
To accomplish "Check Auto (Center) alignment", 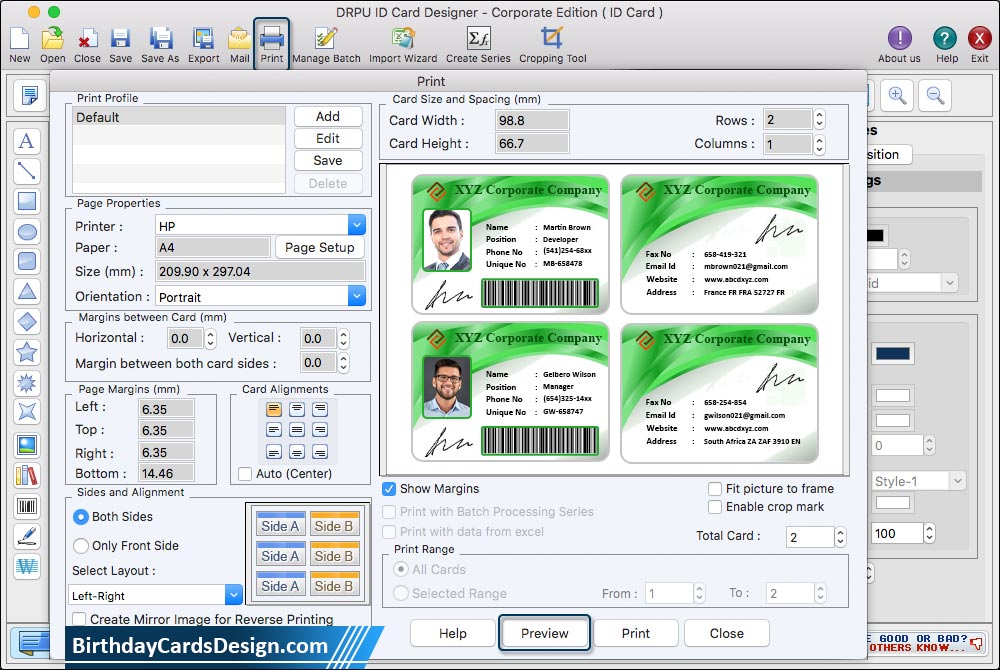I will click(x=244, y=474).
